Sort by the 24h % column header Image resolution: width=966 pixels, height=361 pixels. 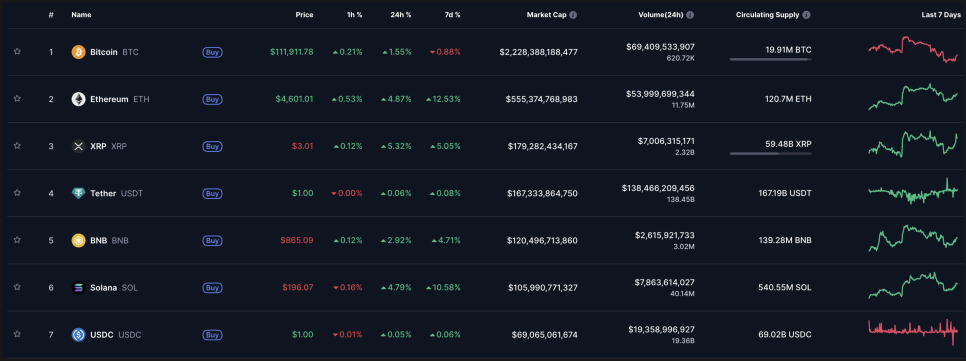[402, 15]
